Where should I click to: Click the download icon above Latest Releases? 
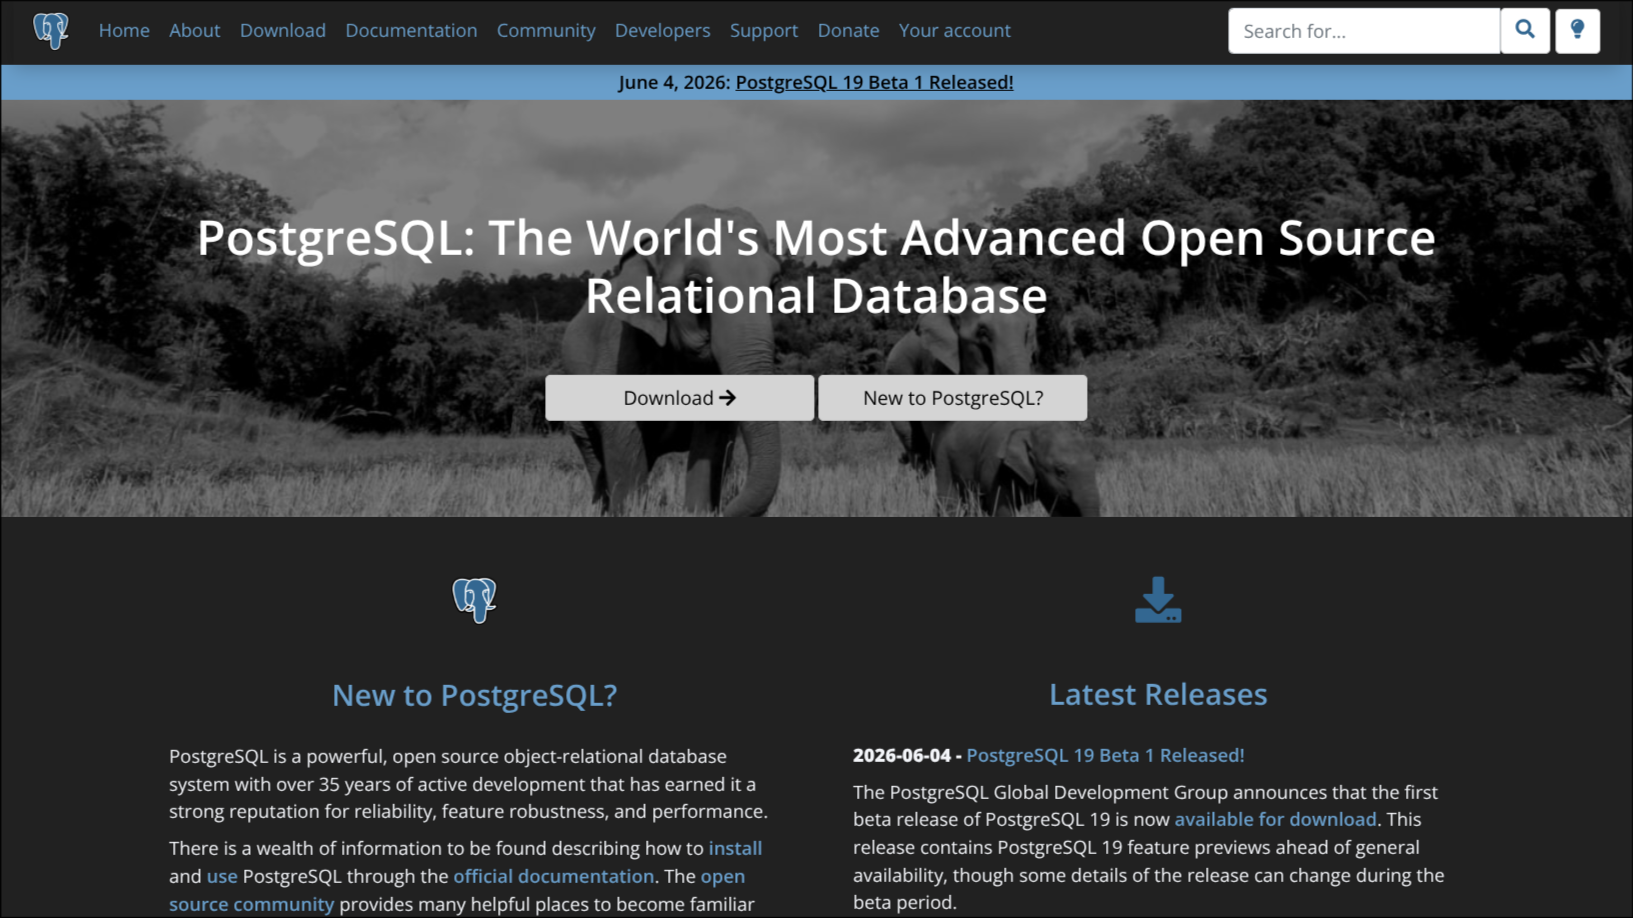point(1158,600)
